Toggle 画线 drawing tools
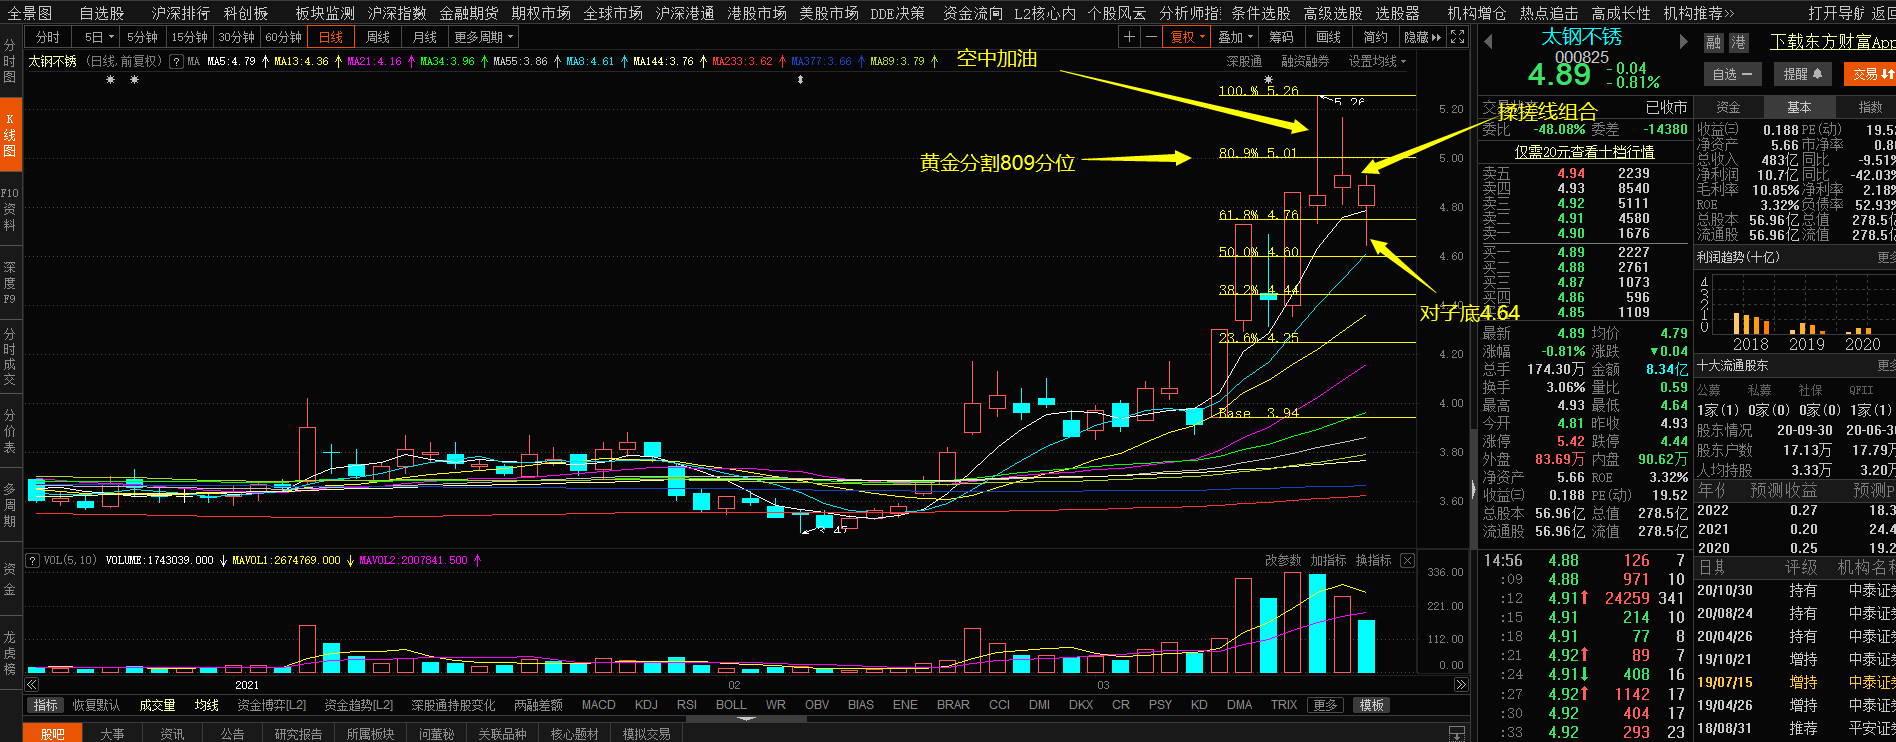 1328,37
